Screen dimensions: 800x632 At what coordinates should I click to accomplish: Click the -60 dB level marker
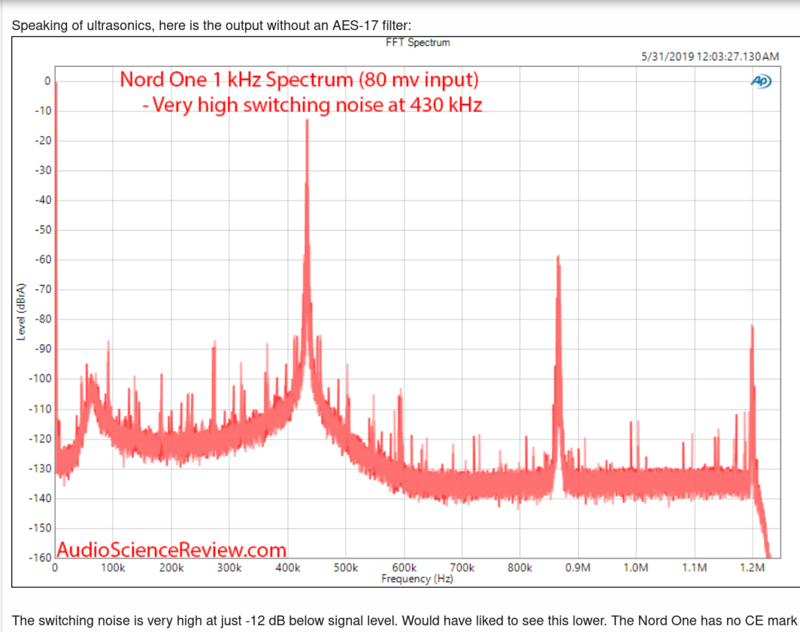41,260
